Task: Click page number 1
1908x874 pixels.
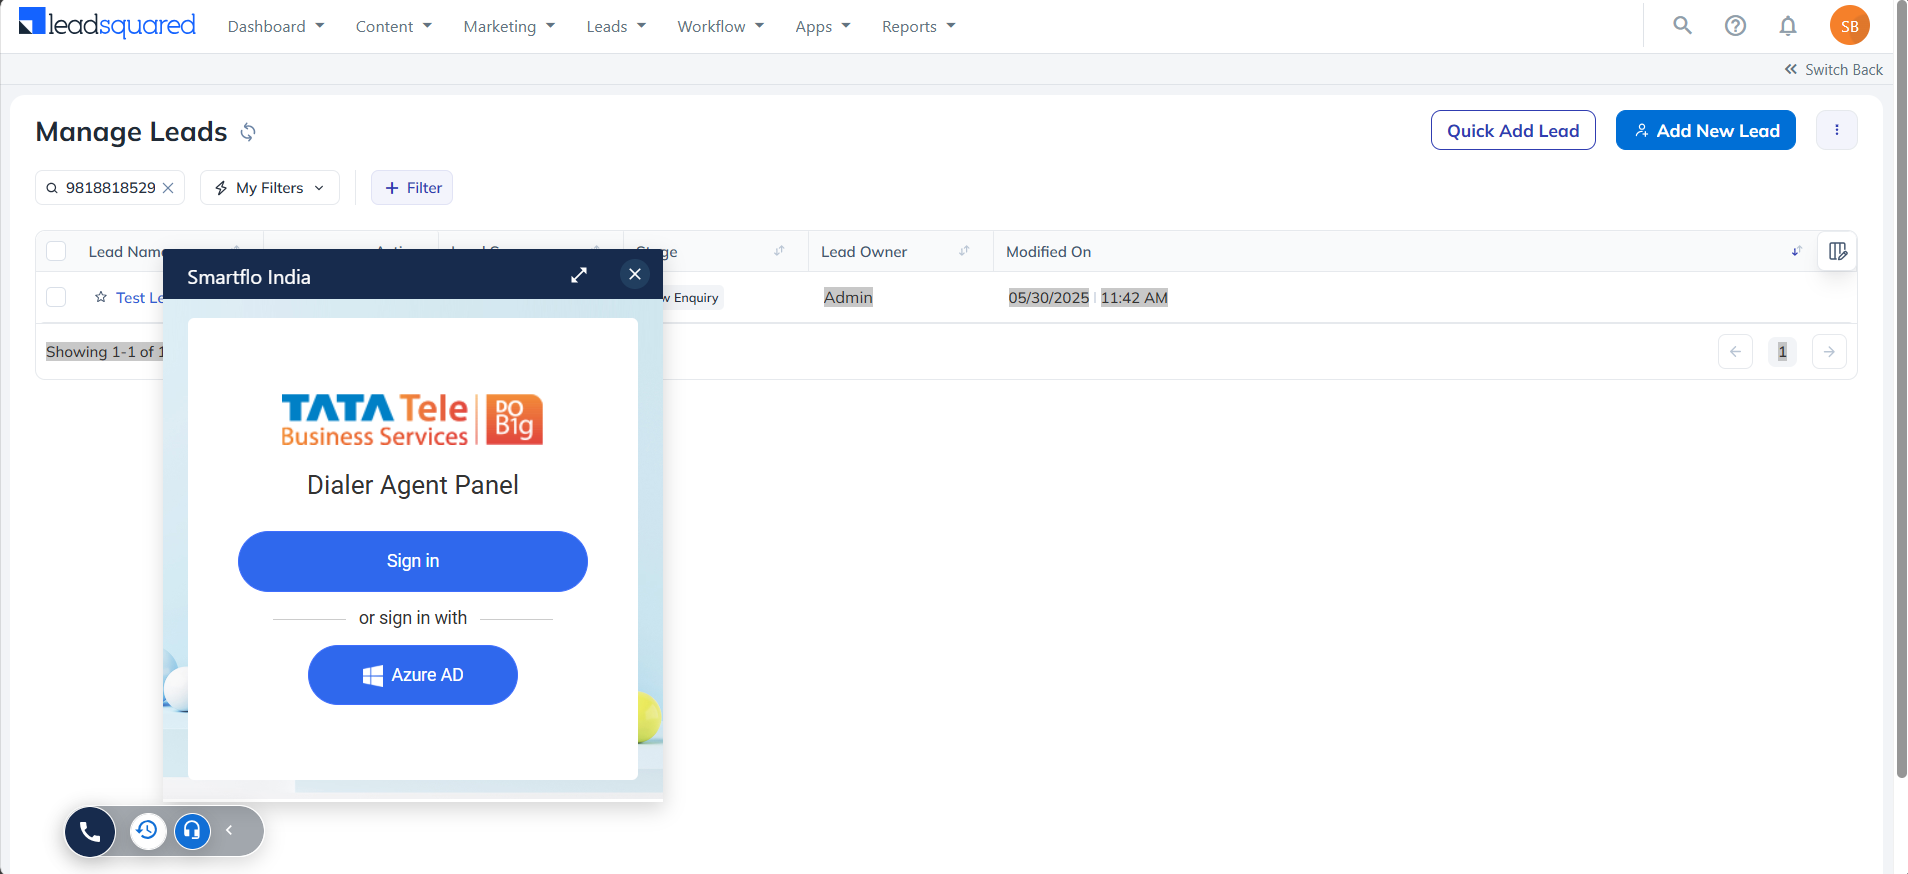Action: pos(1782,351)
